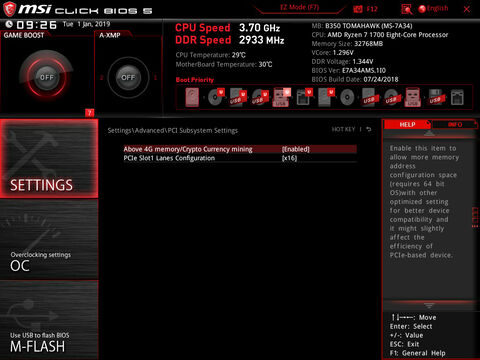Click the date Tue 1 Jan, 2019

(86, 24)
